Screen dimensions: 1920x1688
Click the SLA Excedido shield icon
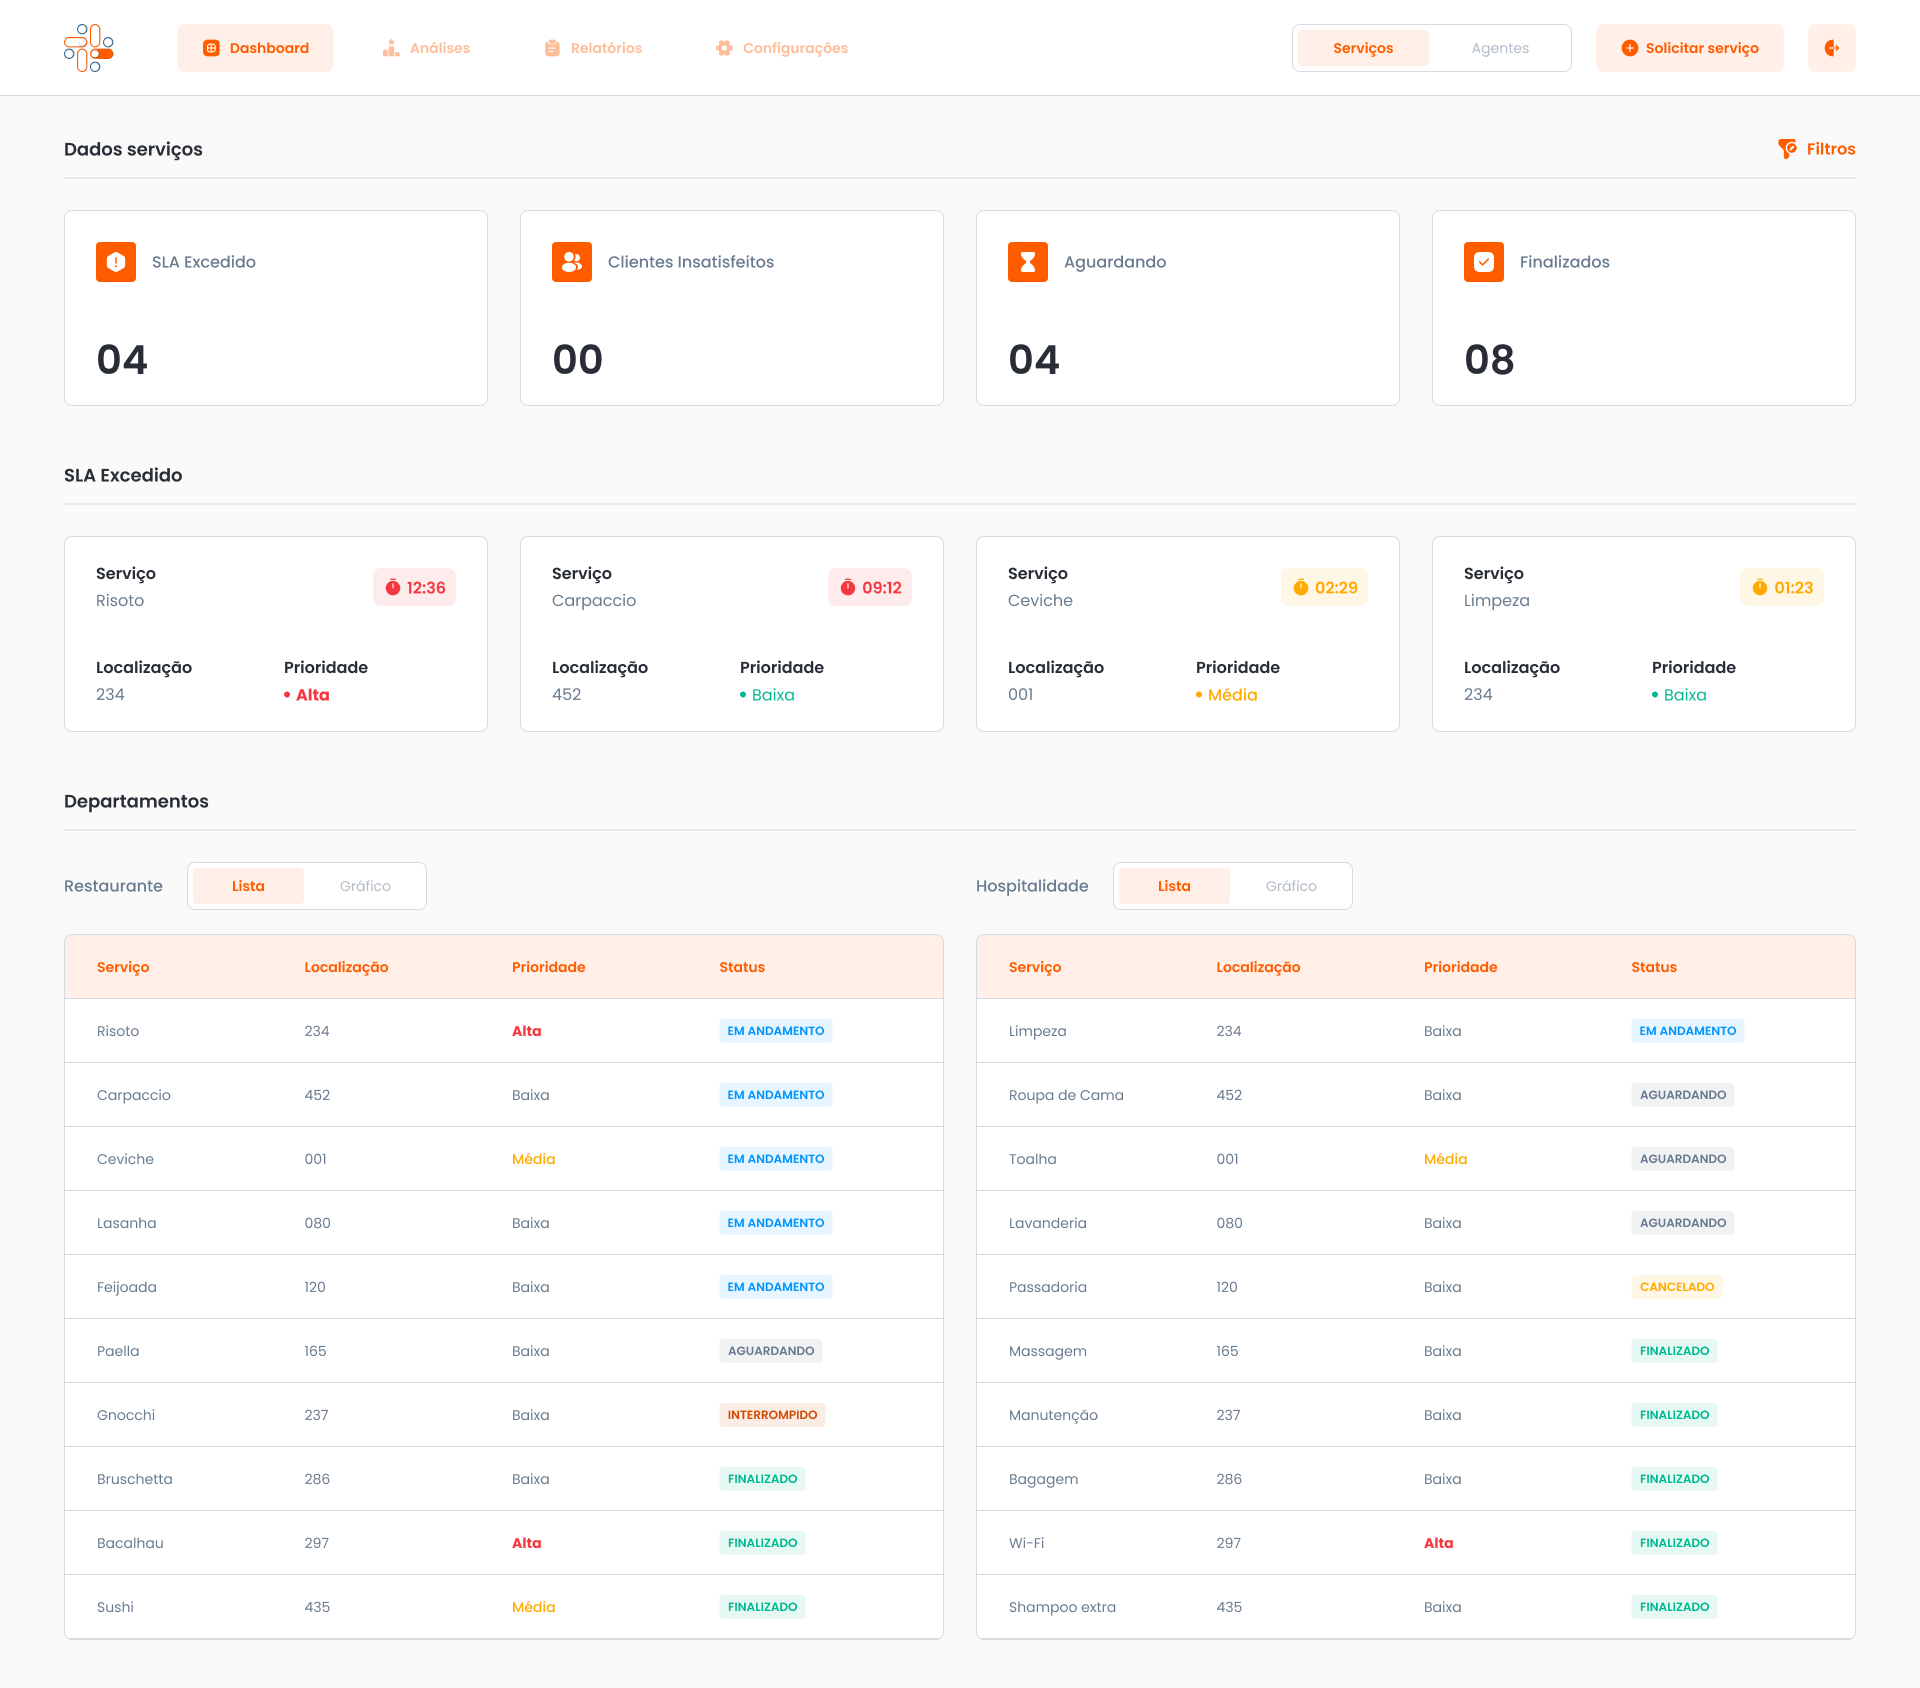tap(116, 262)
